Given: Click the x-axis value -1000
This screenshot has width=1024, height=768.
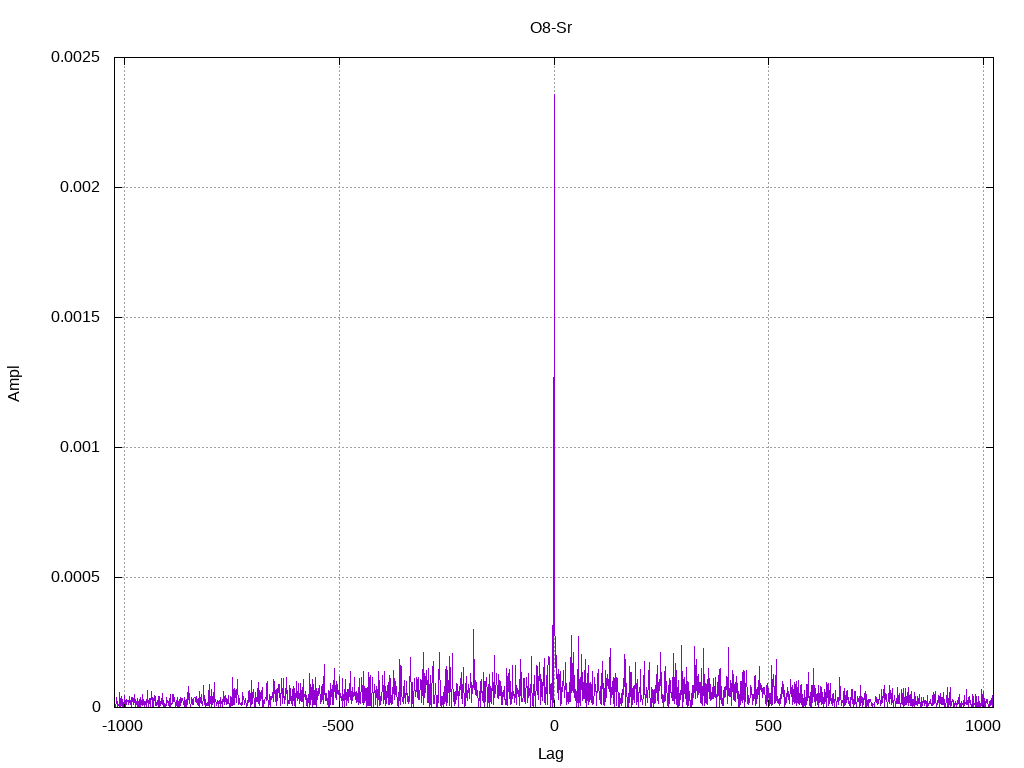Looking at the screenshot, I should [x=123, y=726].
